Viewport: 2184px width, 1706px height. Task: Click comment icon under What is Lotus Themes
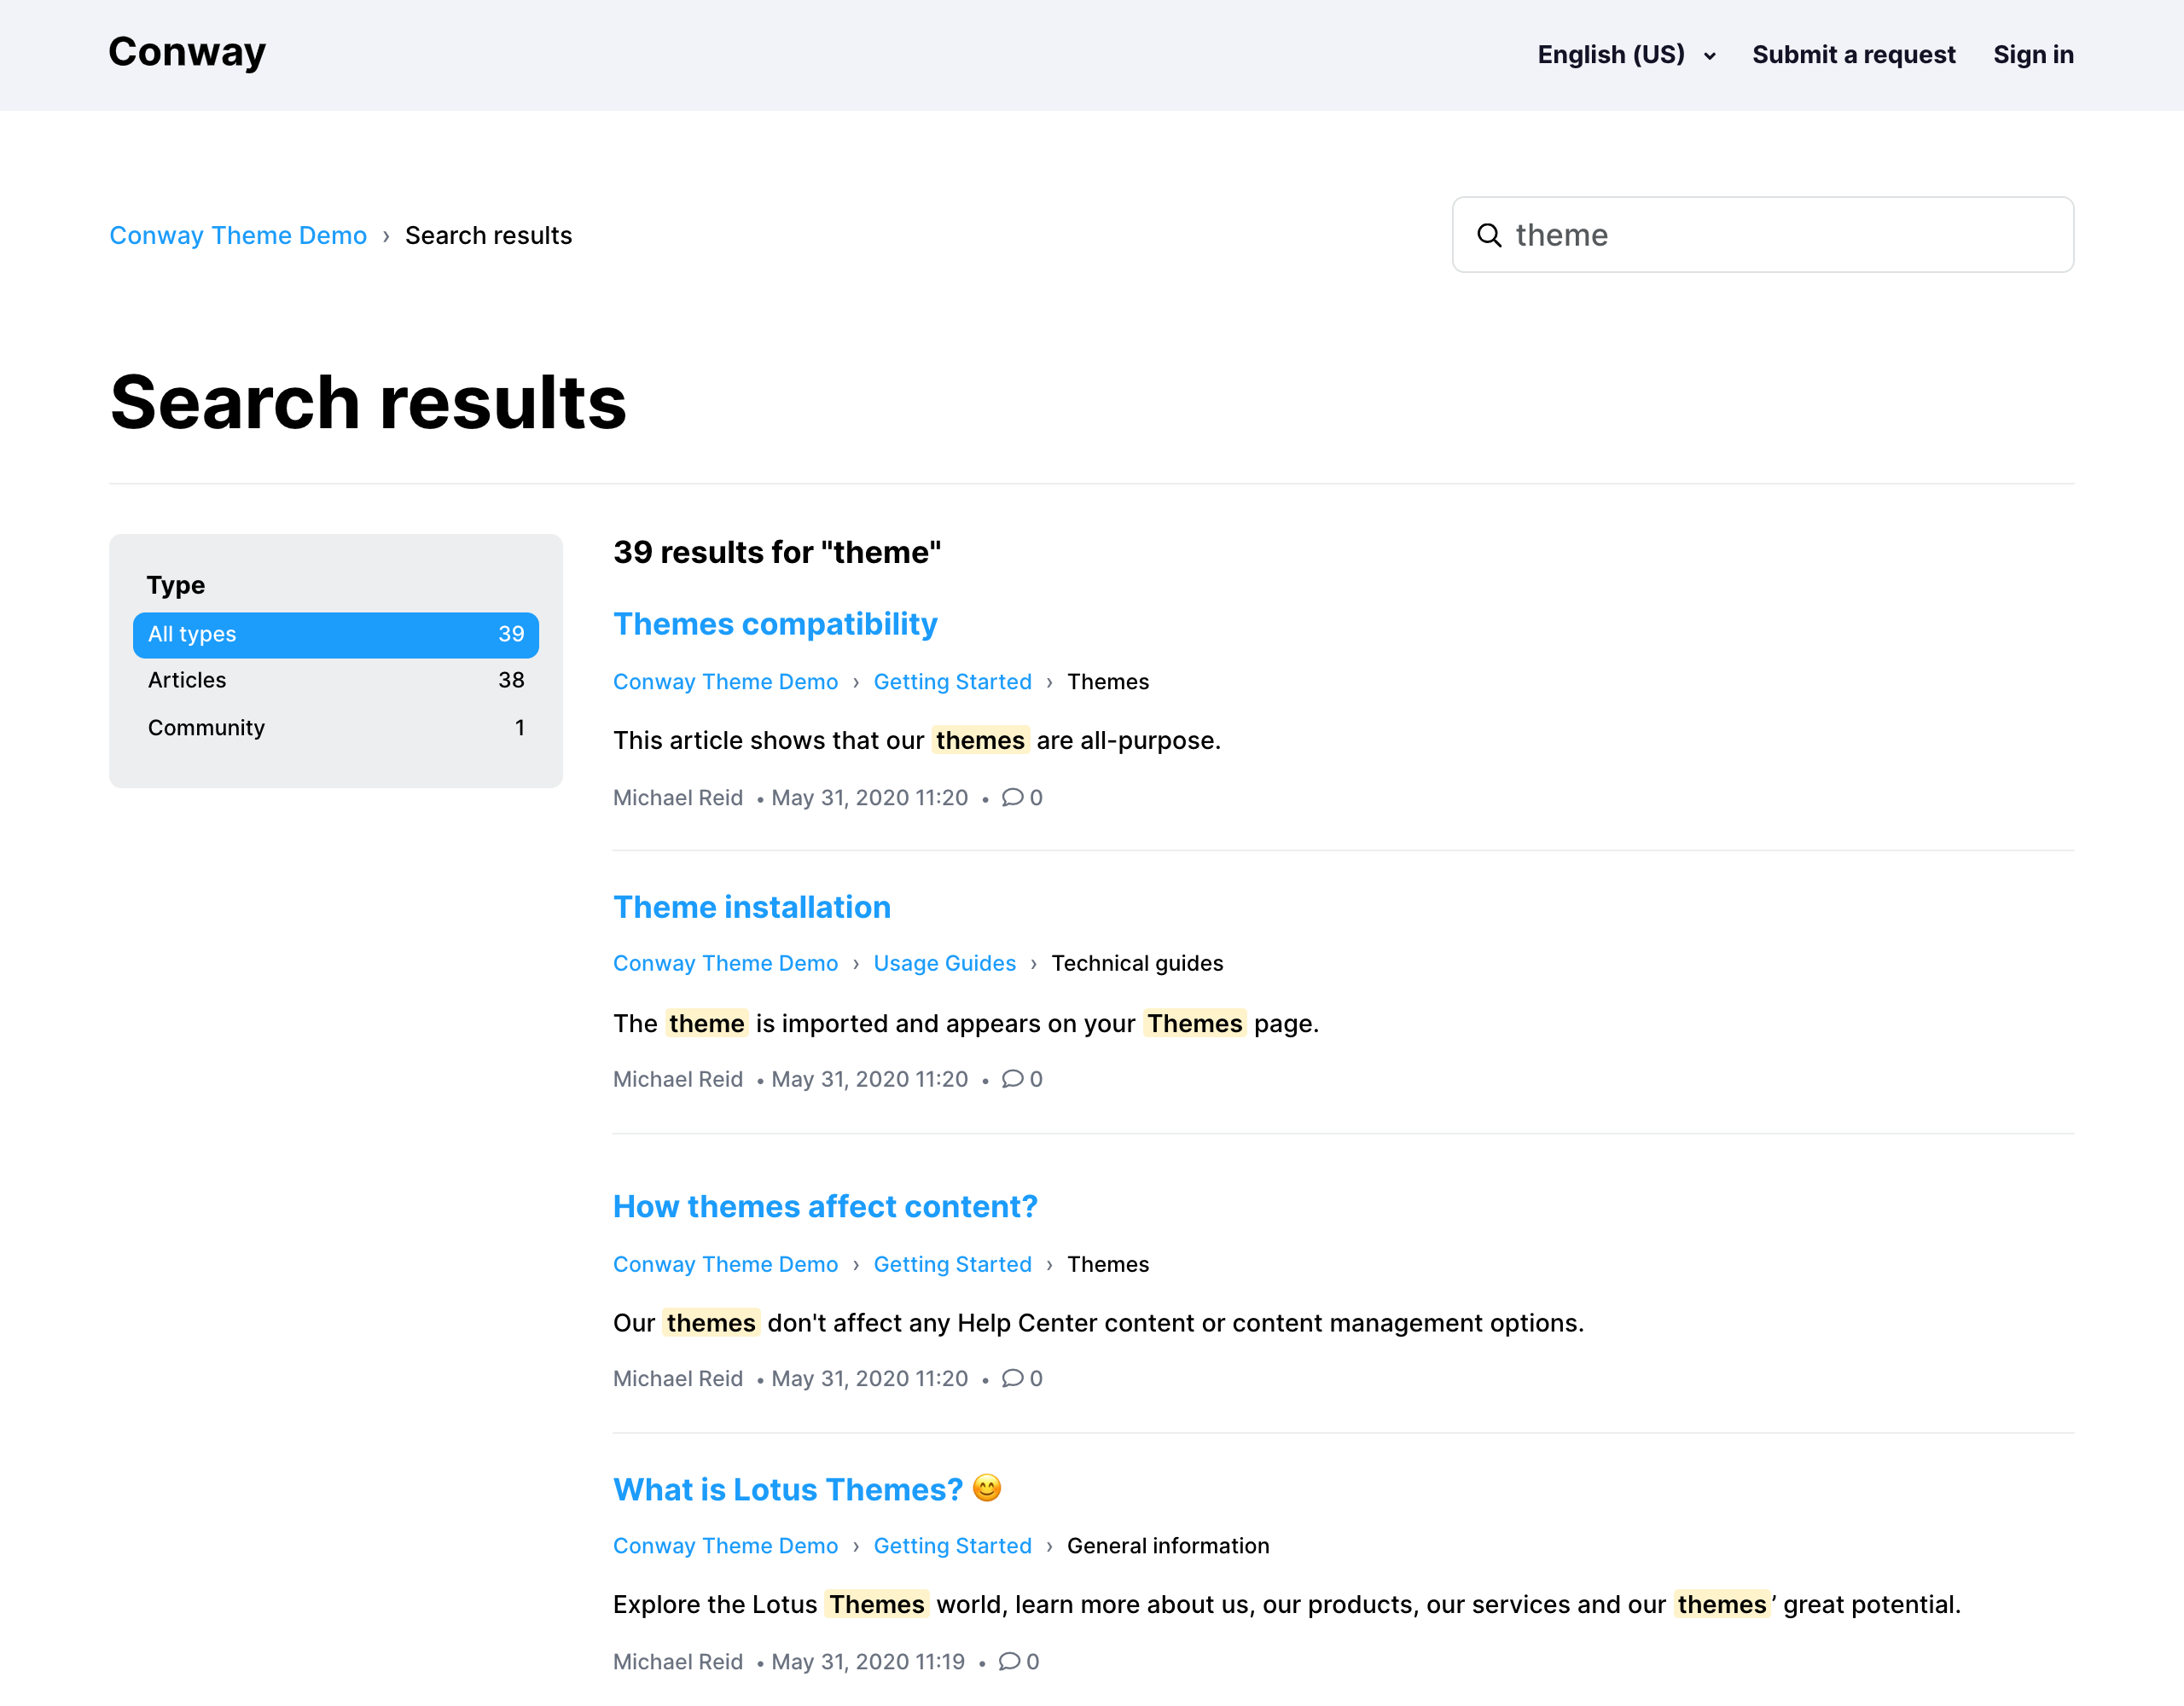coord(1009,1660)
